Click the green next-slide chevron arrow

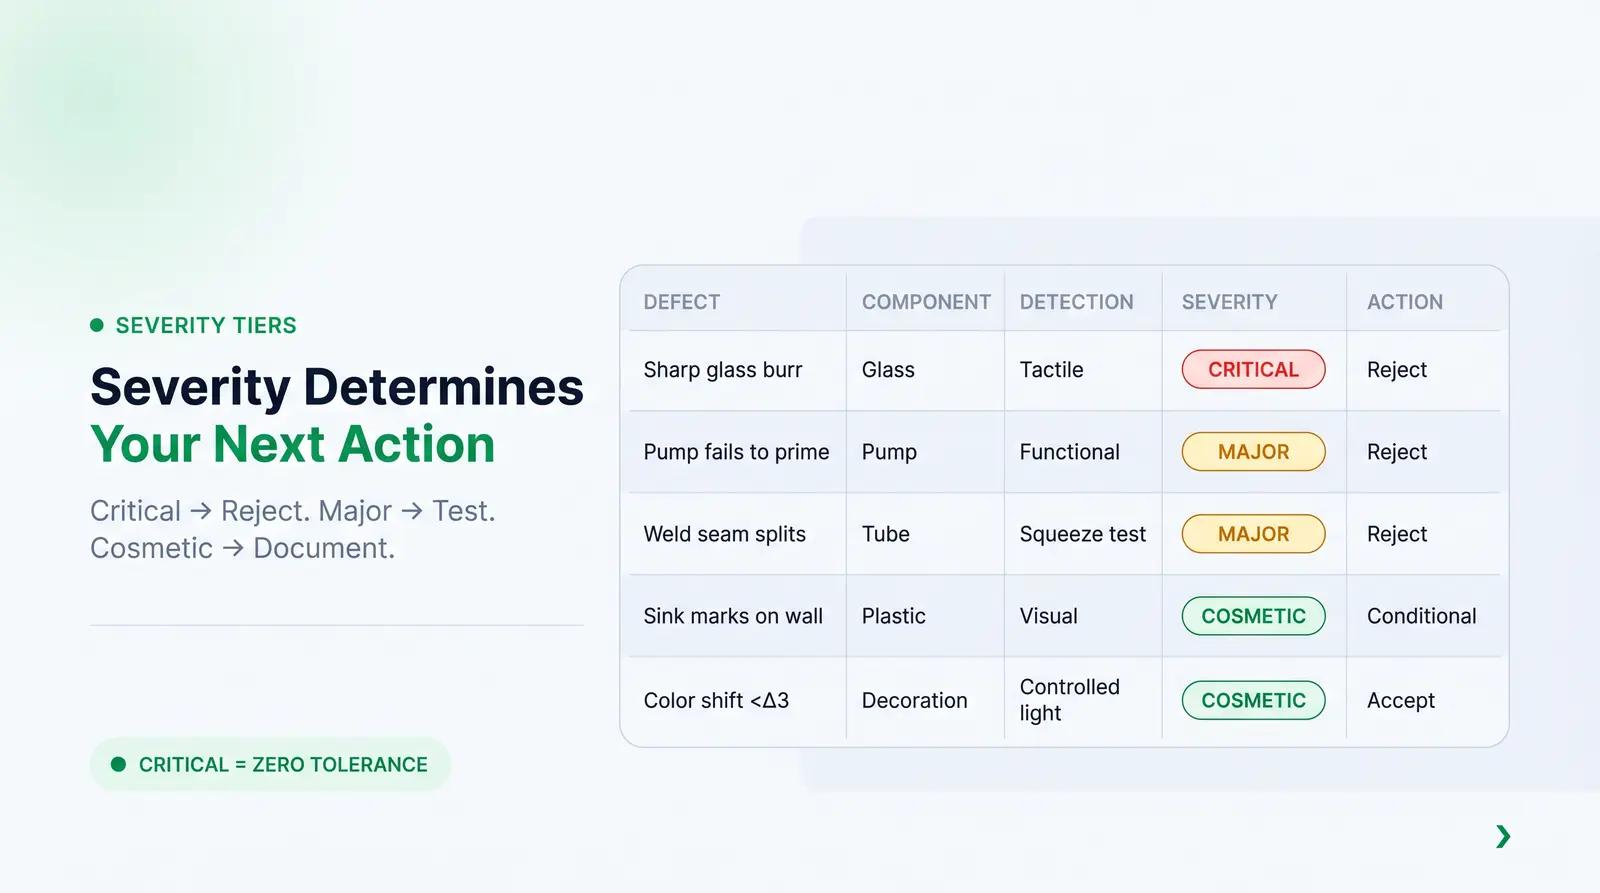(1503, 836)
